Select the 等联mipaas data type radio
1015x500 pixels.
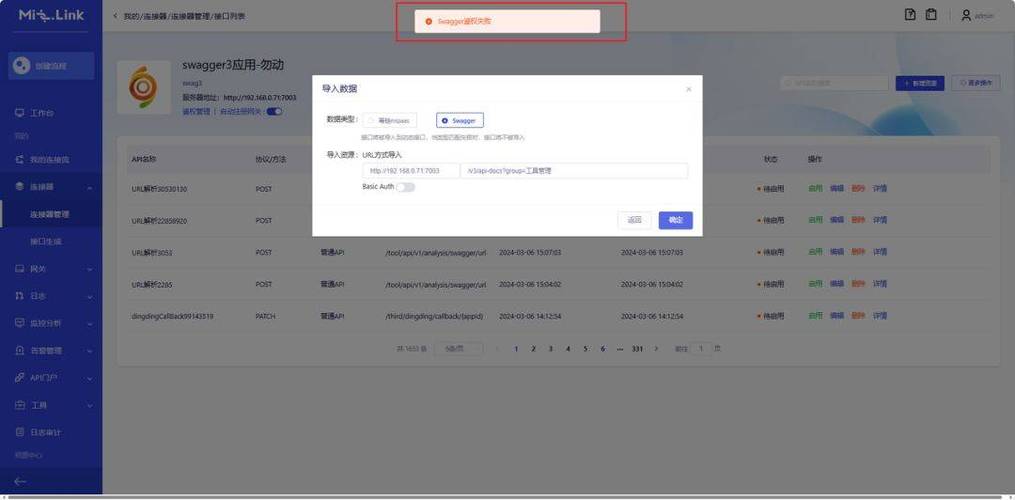click(389, 120)
